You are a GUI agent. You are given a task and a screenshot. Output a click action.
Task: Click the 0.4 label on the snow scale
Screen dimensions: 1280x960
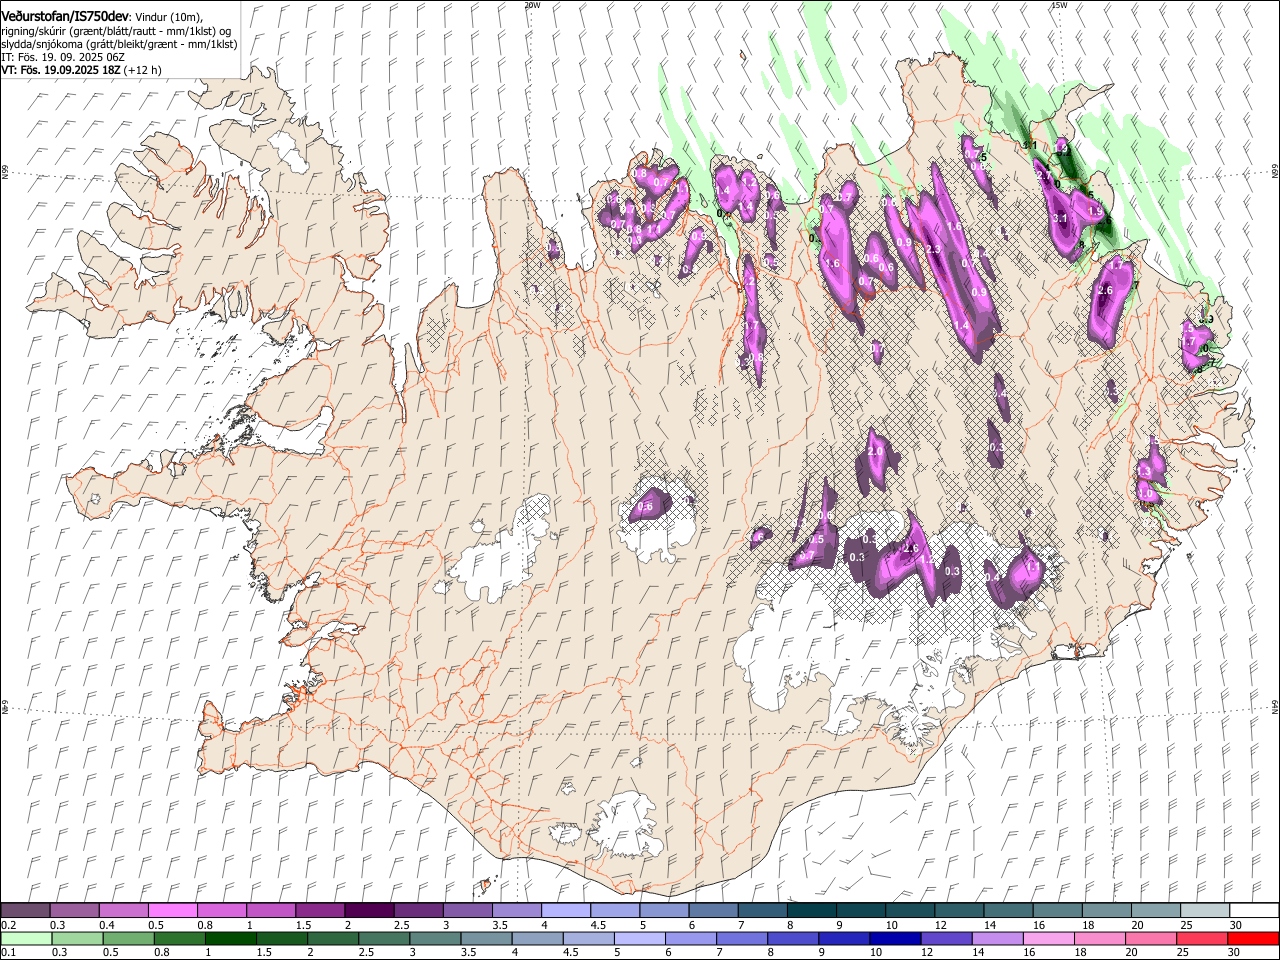tap(106, 925)
